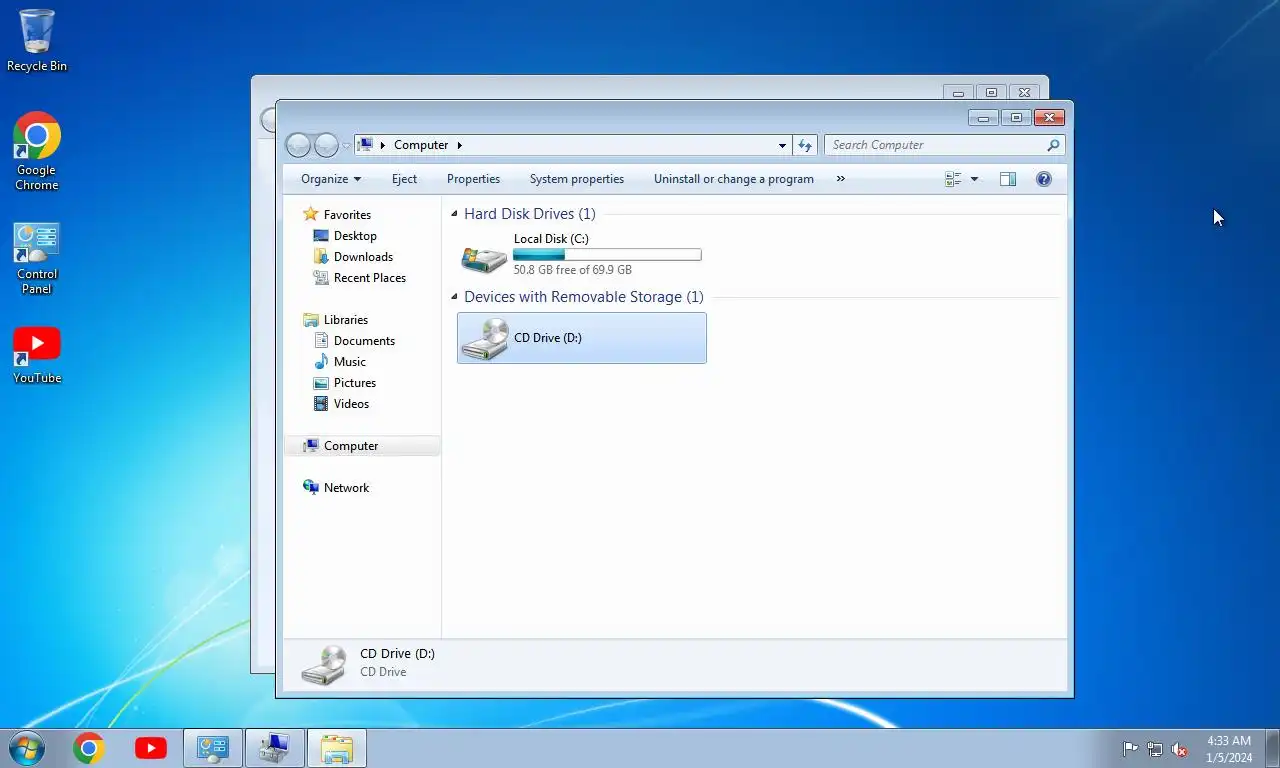Click the network tray icon
Image resolution: width=1280 pixels, height=768 pixels.
click(x=1155, y=749)
